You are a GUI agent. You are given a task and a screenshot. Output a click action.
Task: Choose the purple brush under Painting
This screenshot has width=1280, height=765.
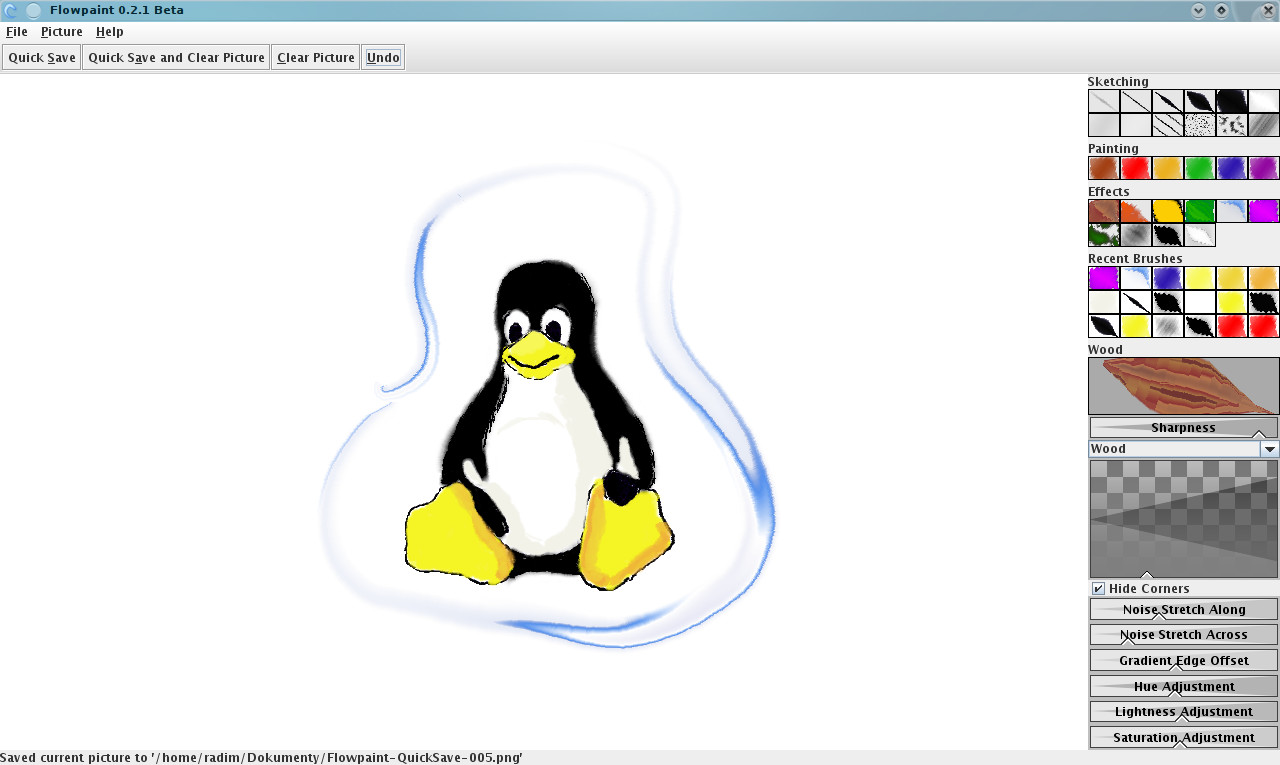point(1264,168)
